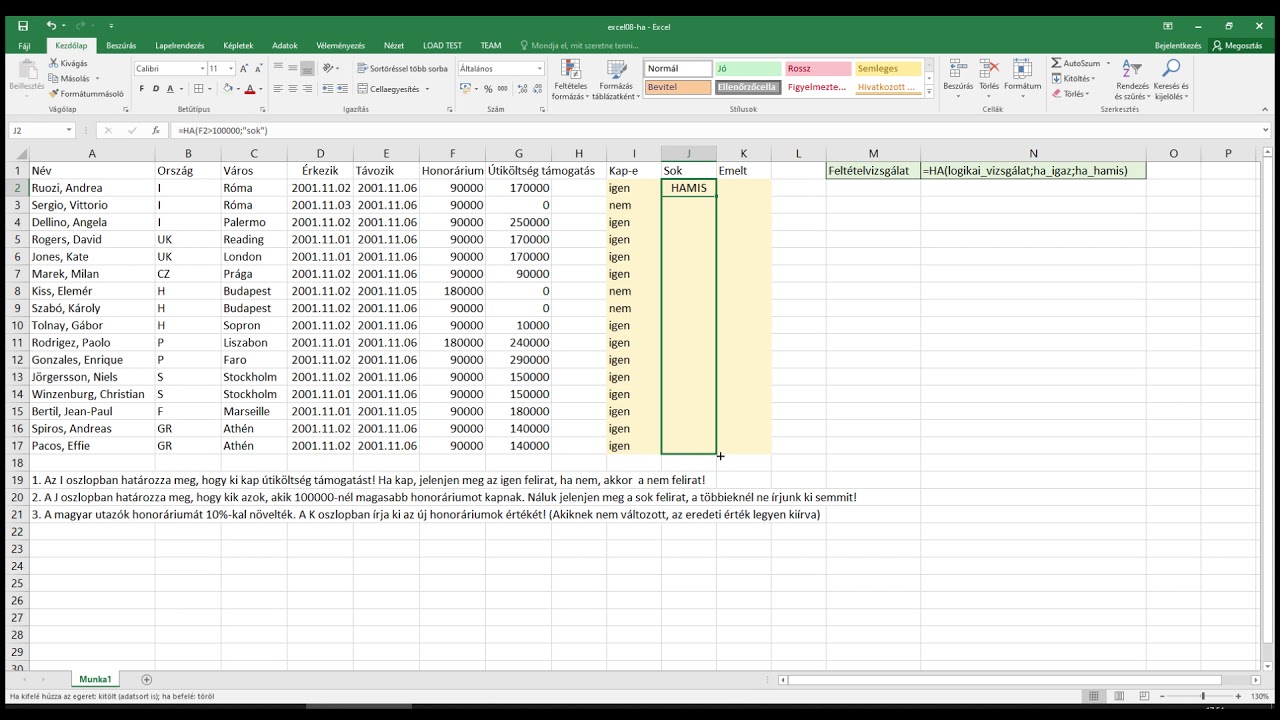Expand the cell styles gallery
Screen dimensions: 1280x720
929,92
